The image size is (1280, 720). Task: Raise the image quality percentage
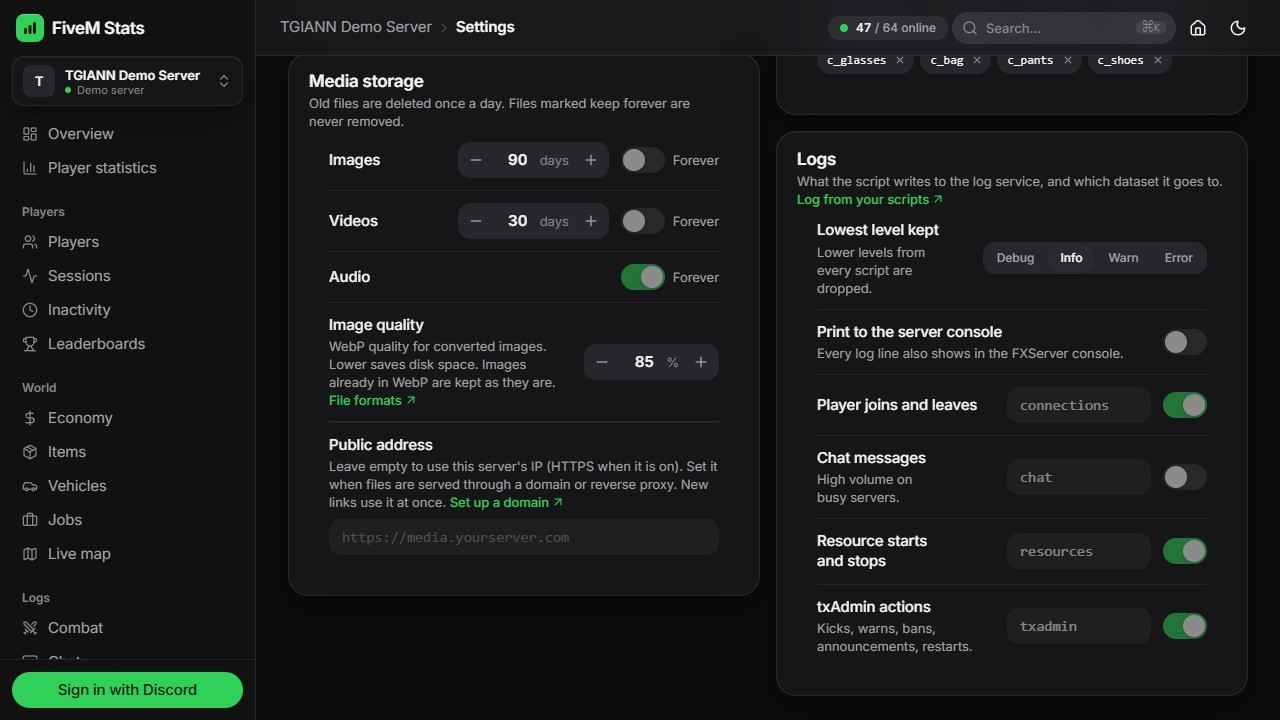point(701,362)
